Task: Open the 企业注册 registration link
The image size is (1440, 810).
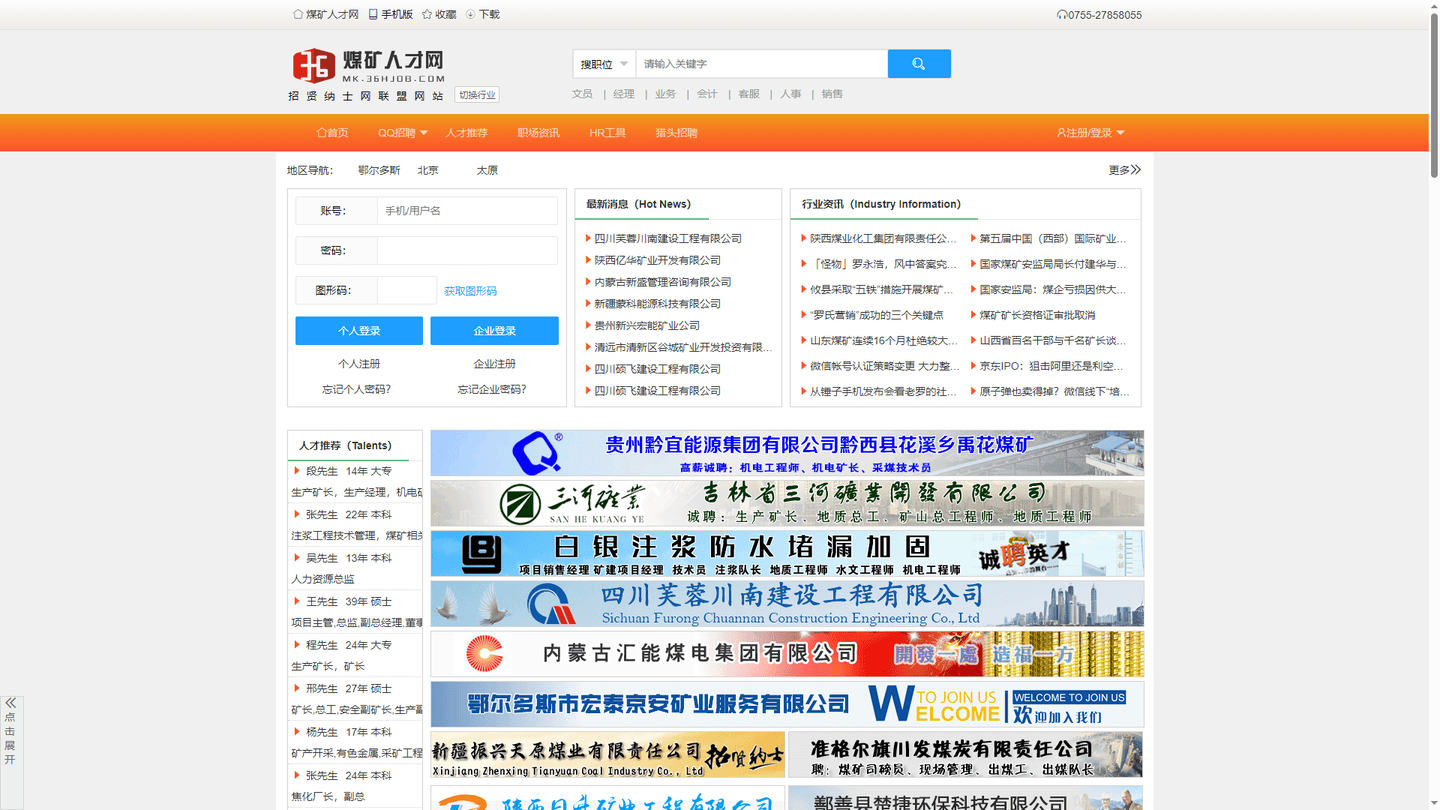Action: [x=494, y=364]
